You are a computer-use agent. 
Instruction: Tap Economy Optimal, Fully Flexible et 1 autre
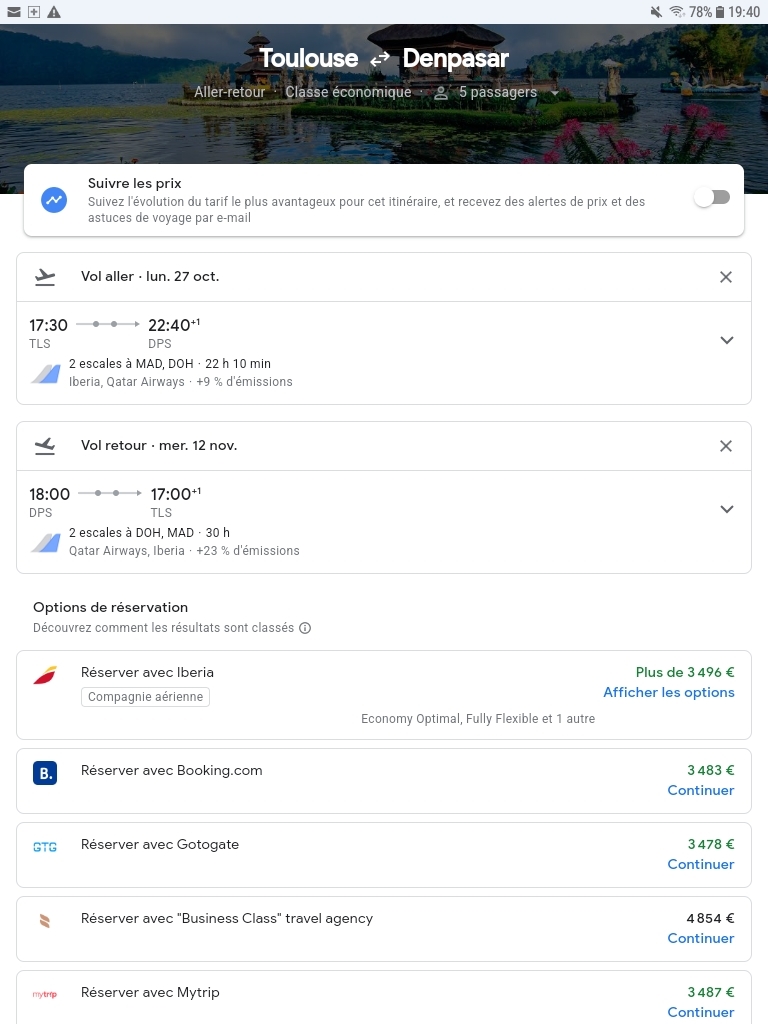click(478, 718)
